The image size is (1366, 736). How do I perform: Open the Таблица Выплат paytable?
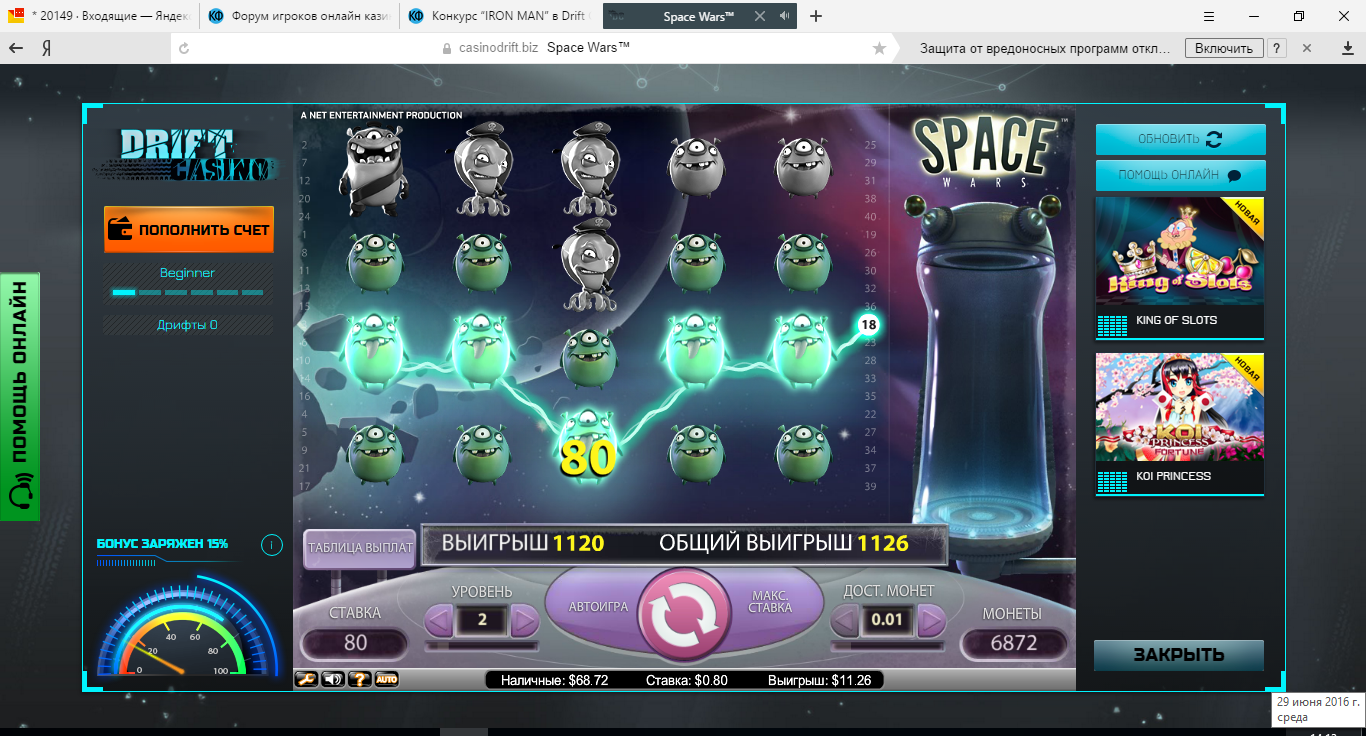360,547
